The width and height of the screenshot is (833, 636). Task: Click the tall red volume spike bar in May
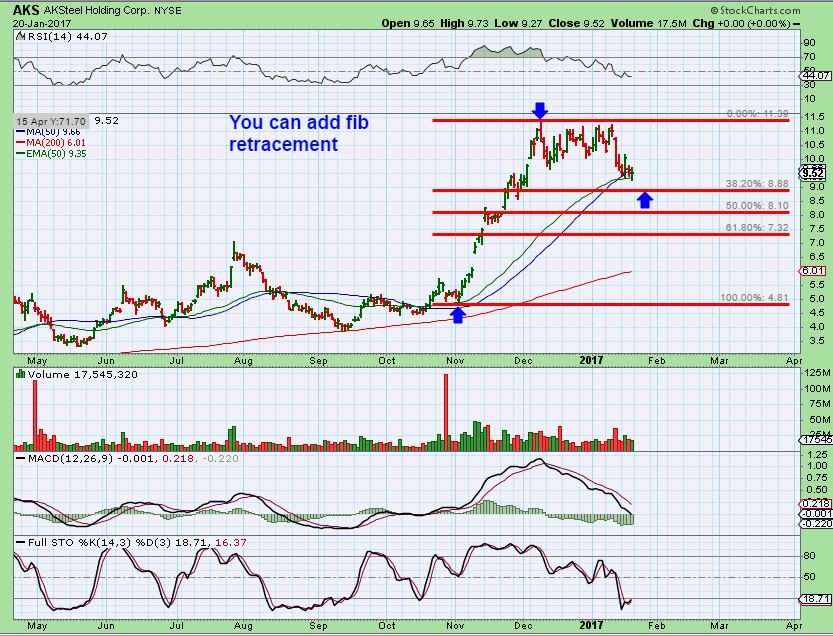point(36,415)
